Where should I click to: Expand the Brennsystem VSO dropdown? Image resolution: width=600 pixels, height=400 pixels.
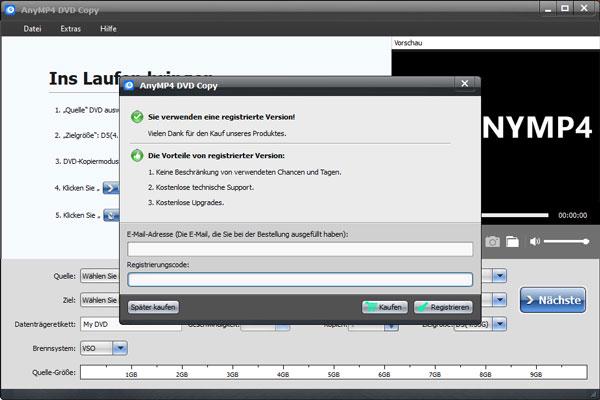(120, 348)
